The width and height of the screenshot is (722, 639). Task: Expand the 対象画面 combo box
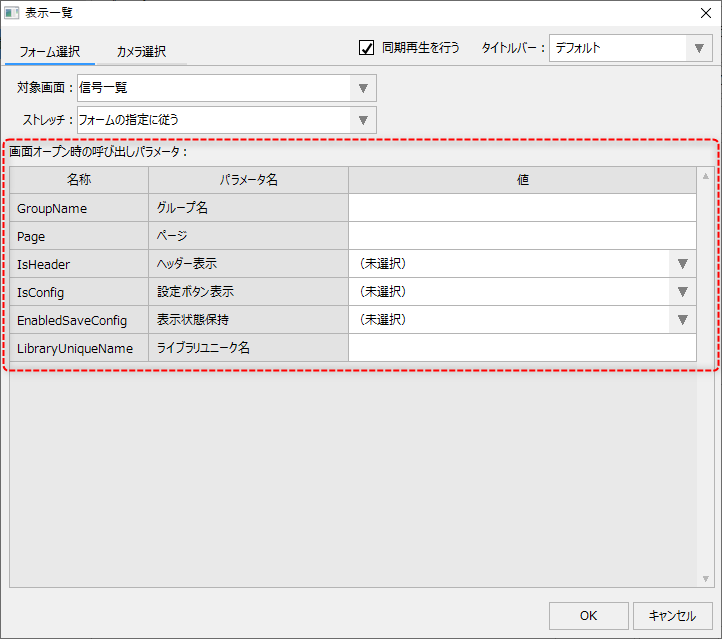[x=363, y=88]
